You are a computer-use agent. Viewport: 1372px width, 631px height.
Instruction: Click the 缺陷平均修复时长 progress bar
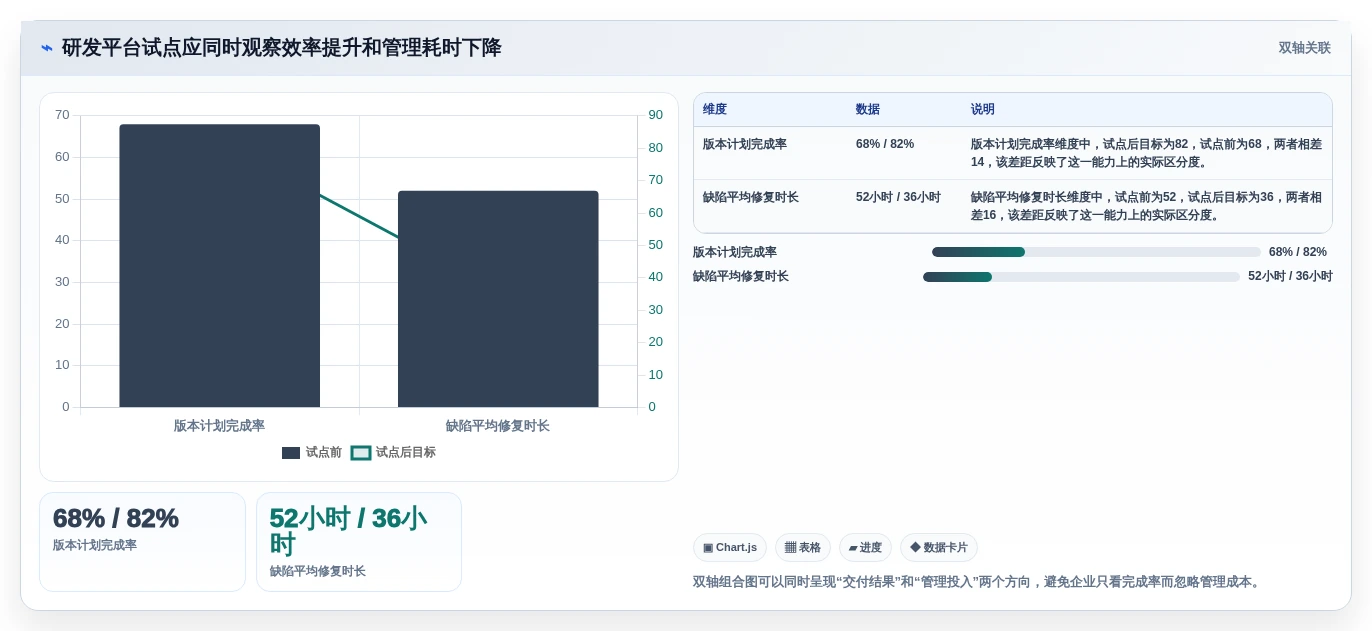(x=1081, y=276)
